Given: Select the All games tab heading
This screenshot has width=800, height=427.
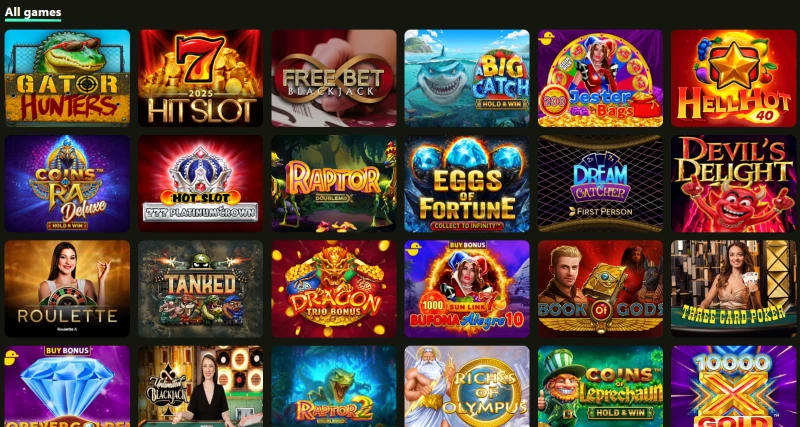Looking at the screenshot, I should pyautogui.click(x=33, y=12).
